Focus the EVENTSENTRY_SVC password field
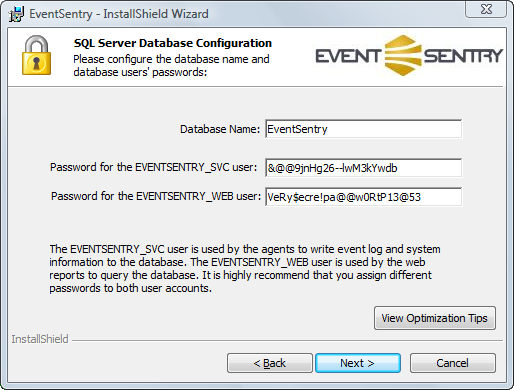This screenshot has width=514, height=390. [x=363, y=168]
